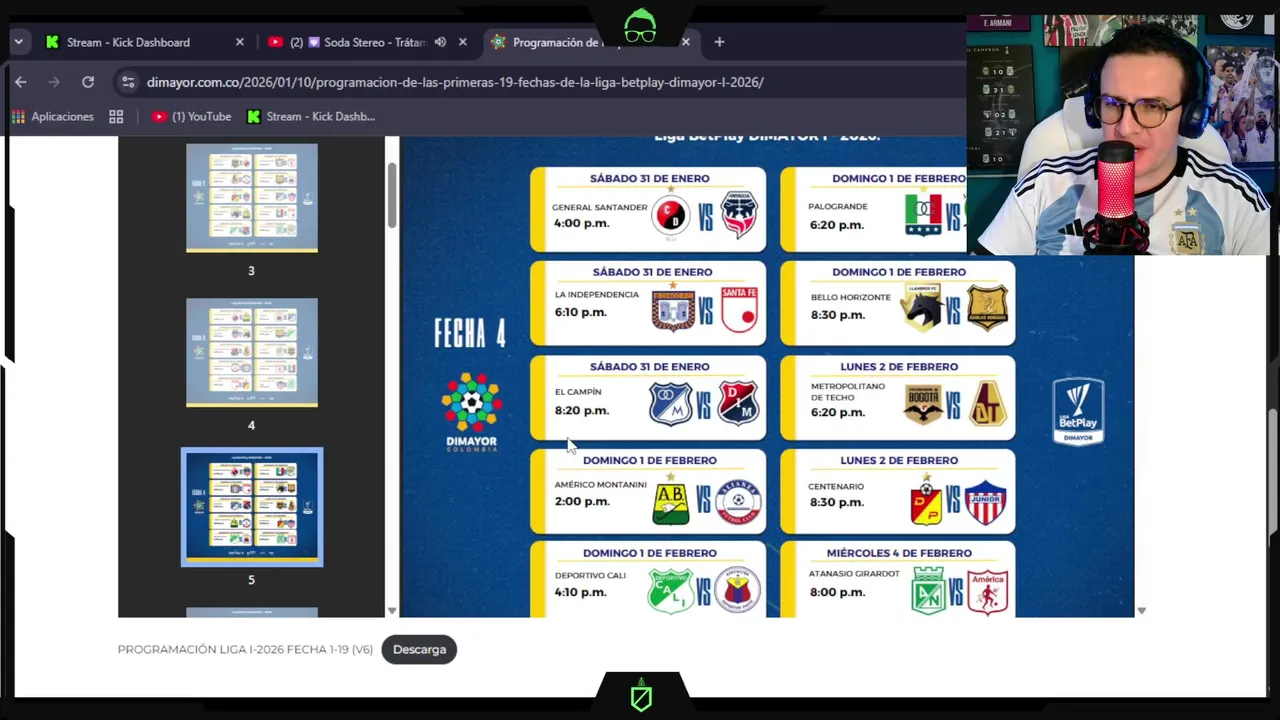Click the dimayor.com.co address bar URL
The height and width of the screenshot is (720, 1280).
(455, 82)
